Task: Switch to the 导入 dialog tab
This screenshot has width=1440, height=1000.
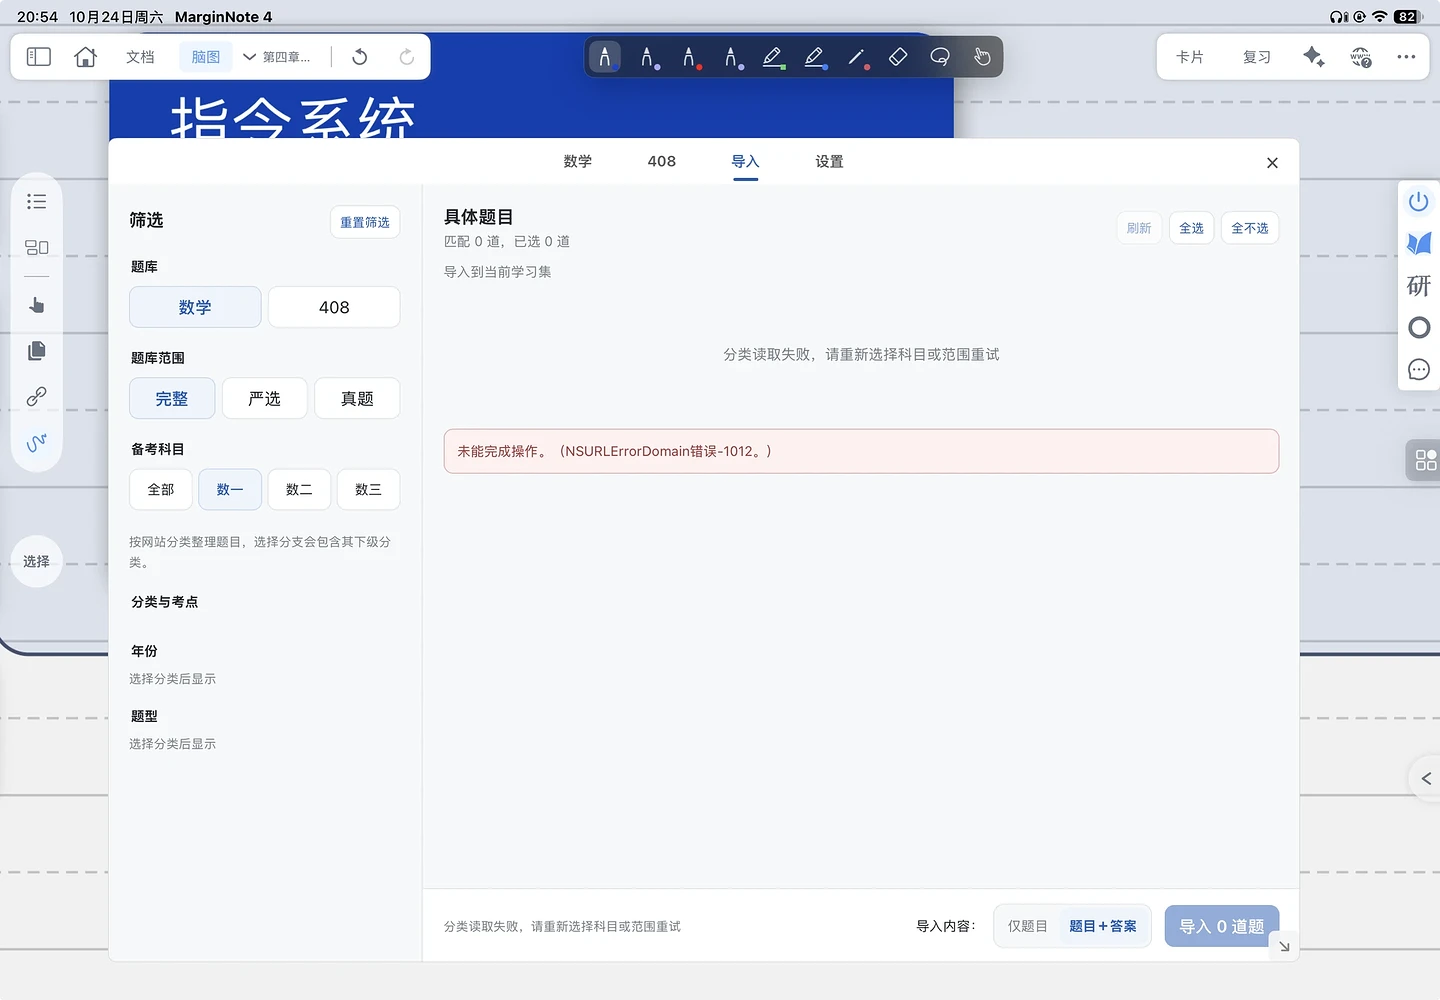Action: click(x=745, y=161)
